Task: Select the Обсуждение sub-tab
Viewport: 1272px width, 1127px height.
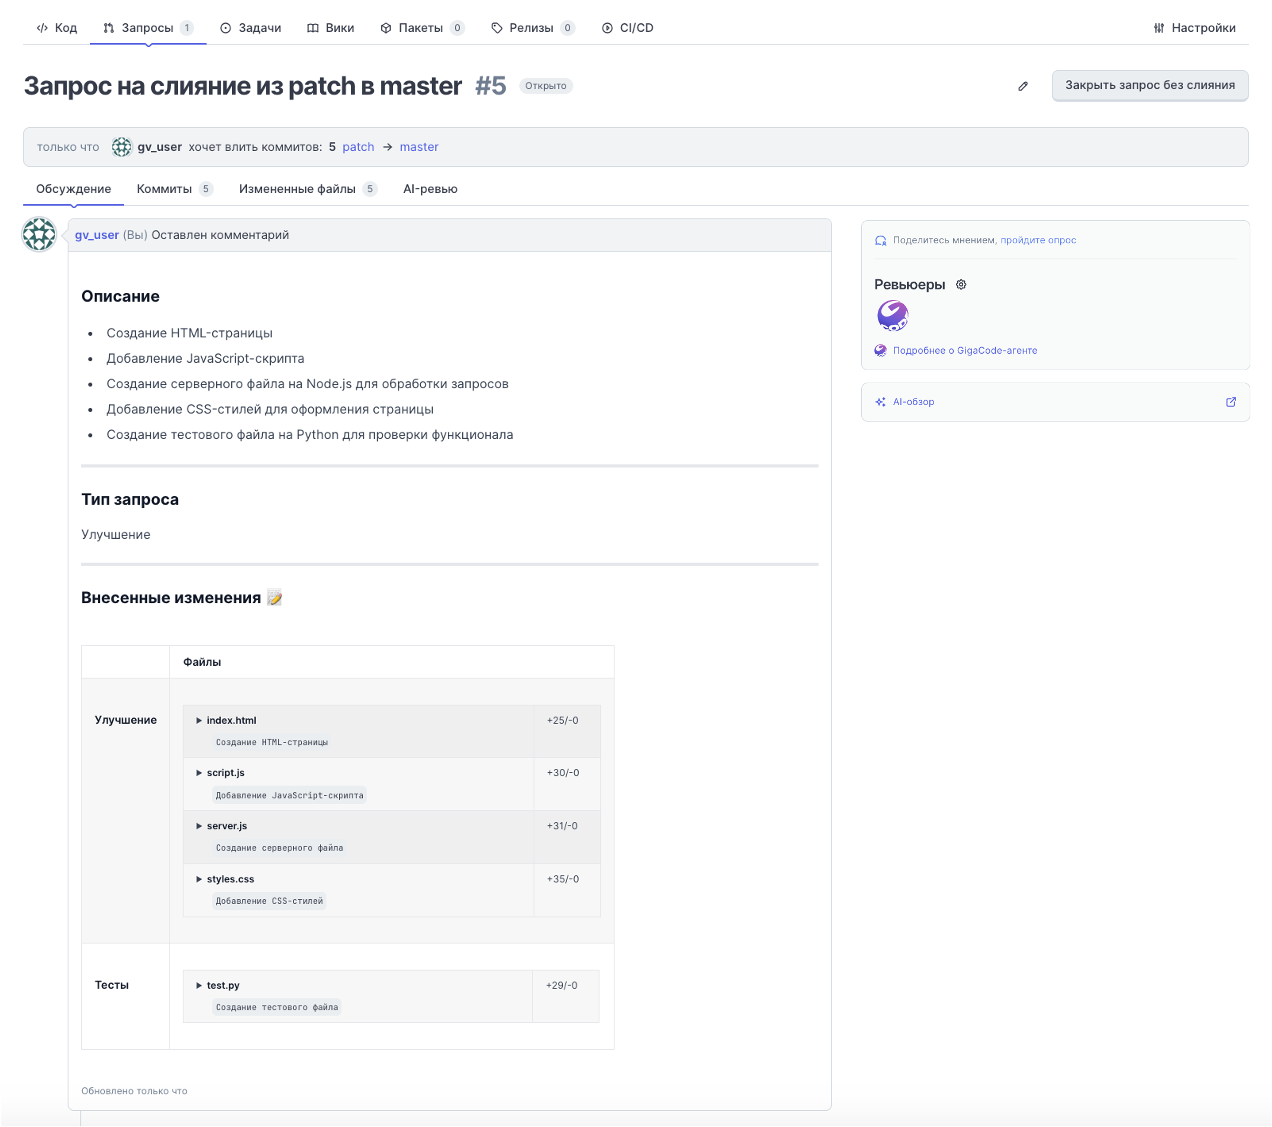Action: [x=73, y=189]
